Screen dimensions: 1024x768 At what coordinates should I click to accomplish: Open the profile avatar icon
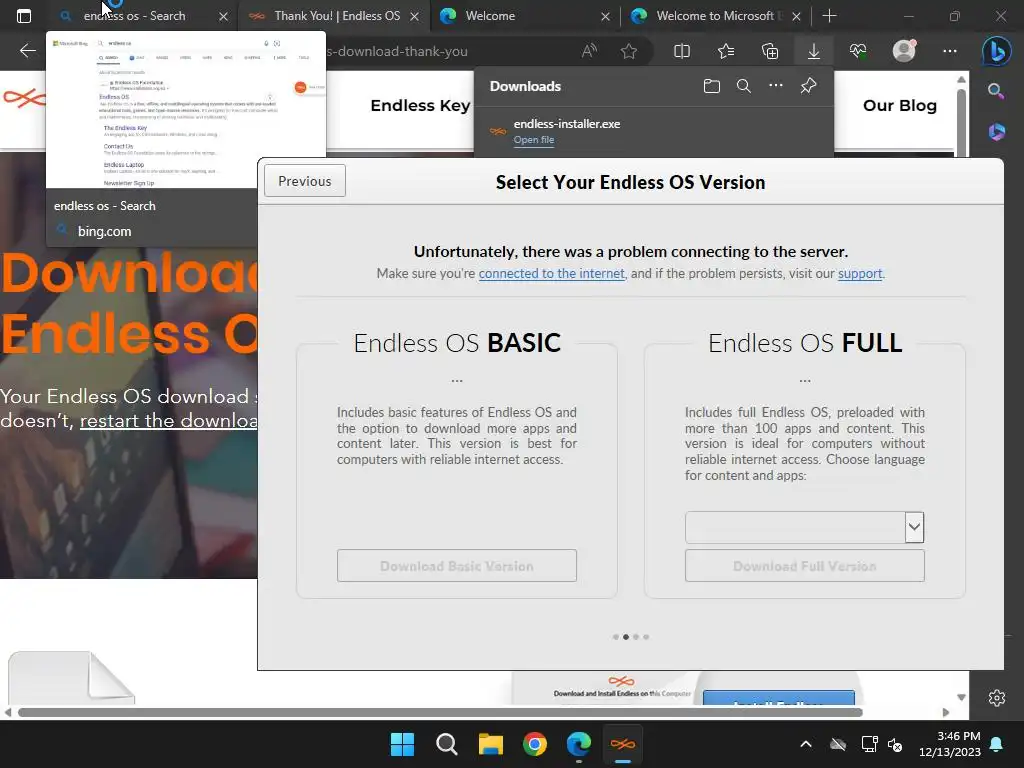point(904,51)
